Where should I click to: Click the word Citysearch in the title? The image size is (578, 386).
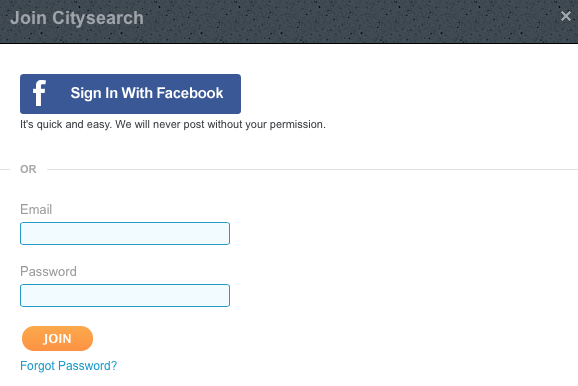[98, 18]
